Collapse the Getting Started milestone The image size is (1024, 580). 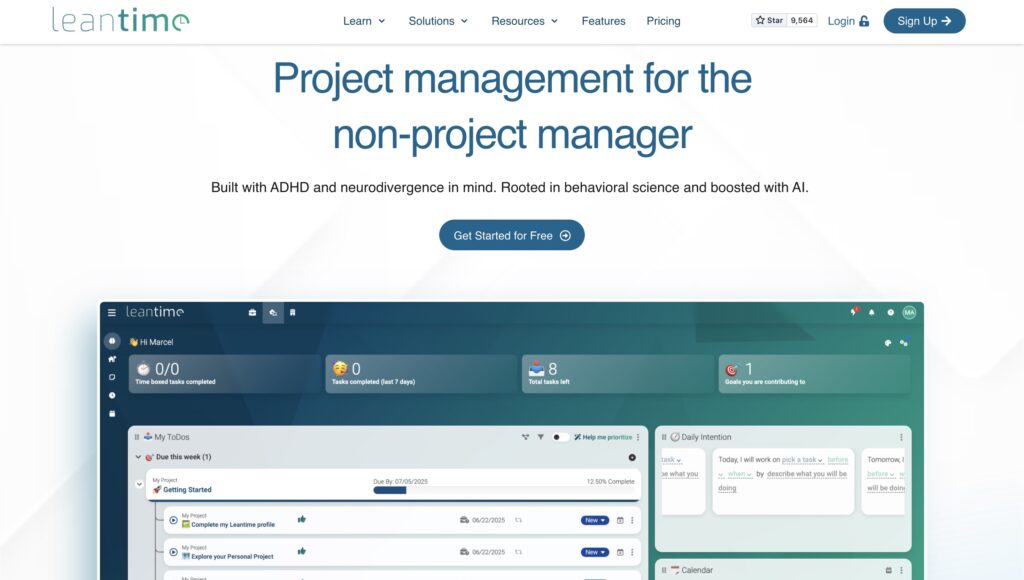(x=139, y=485)
